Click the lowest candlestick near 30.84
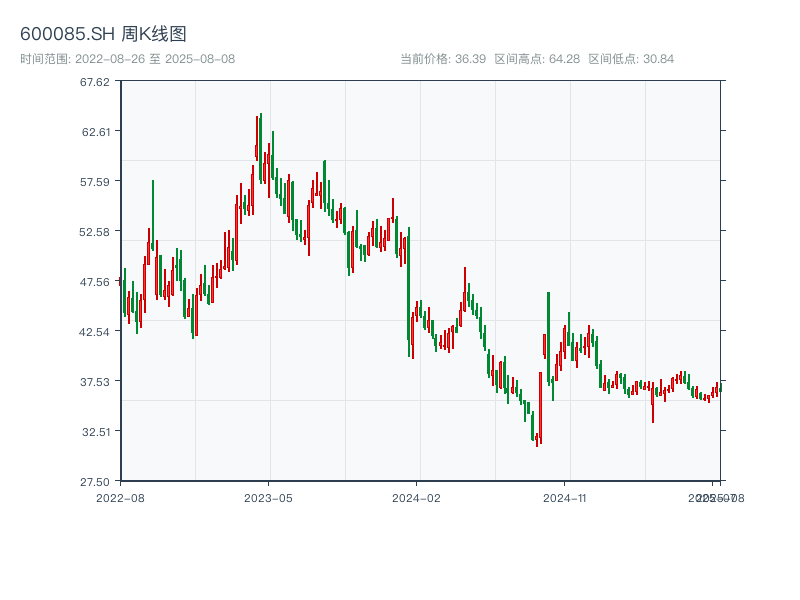This screenshot has width=800, height=600. (x=537, y=438)
